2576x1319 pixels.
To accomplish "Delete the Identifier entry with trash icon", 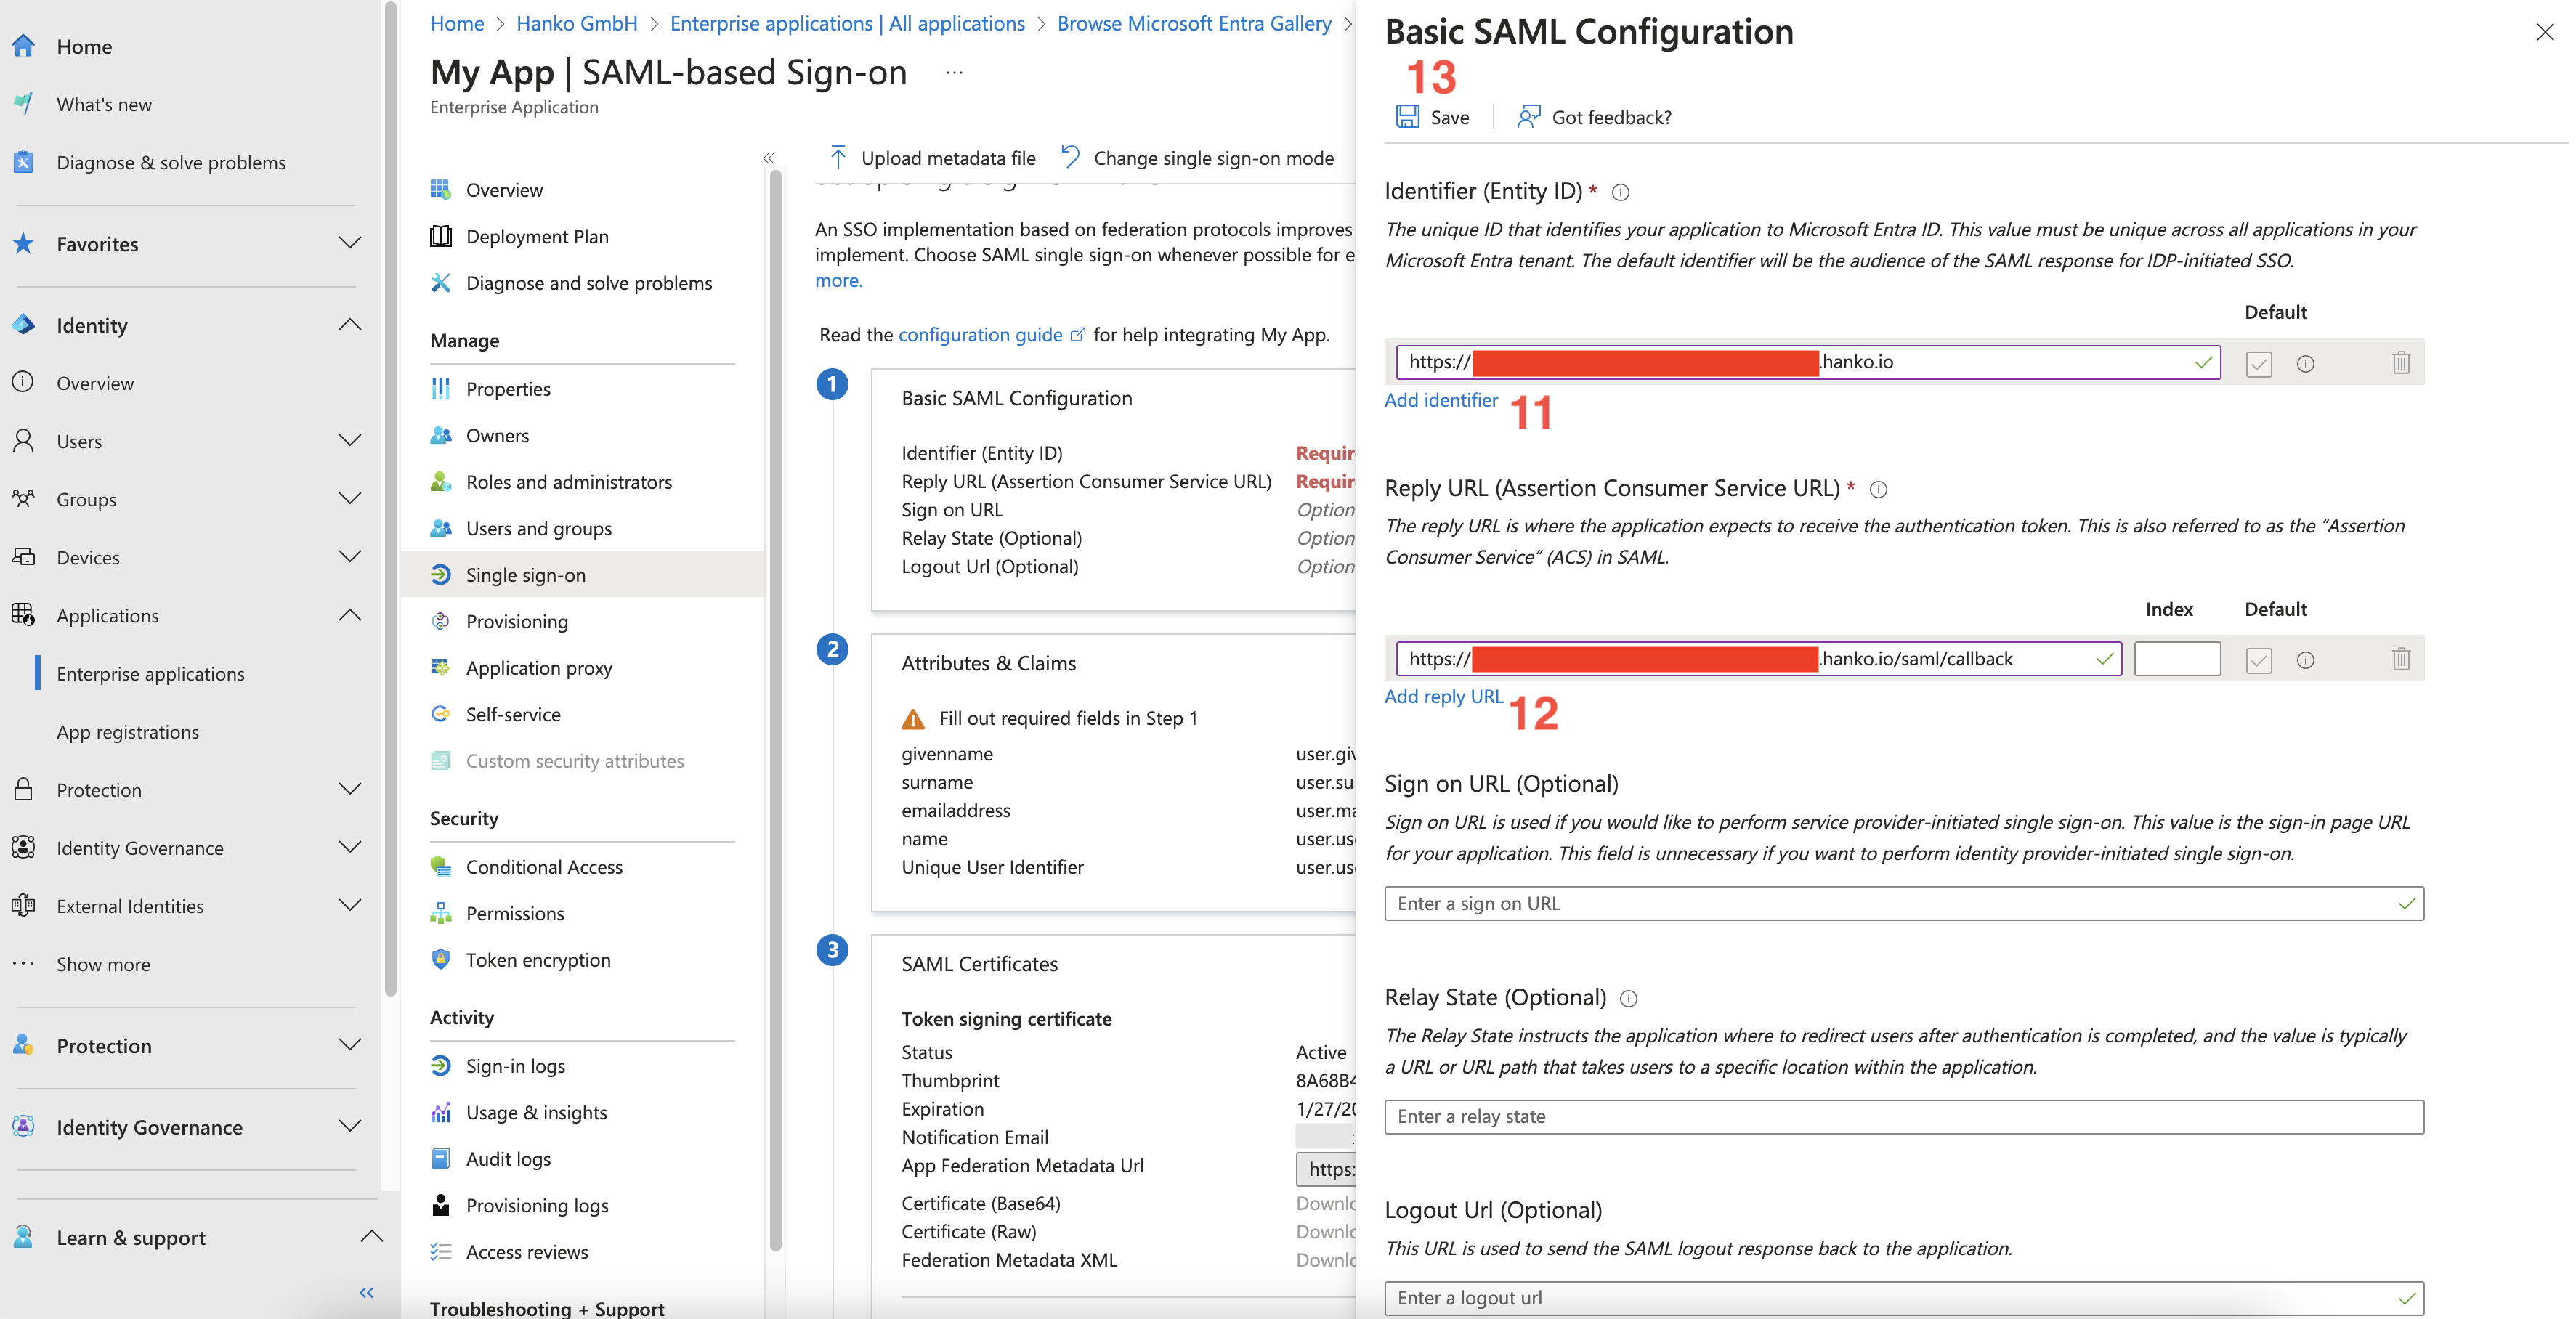I will pos(2400,363).
